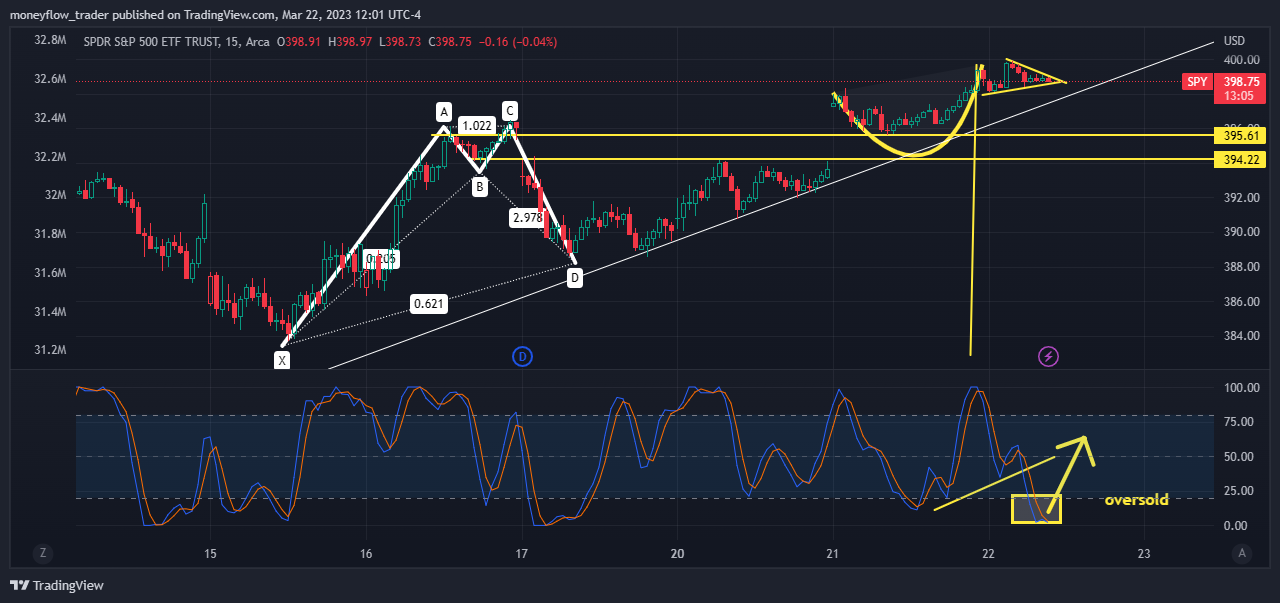The width and height of the screenshot is (1280, 603).
Task: Click the high value H398.97
Action: [349, 42]
